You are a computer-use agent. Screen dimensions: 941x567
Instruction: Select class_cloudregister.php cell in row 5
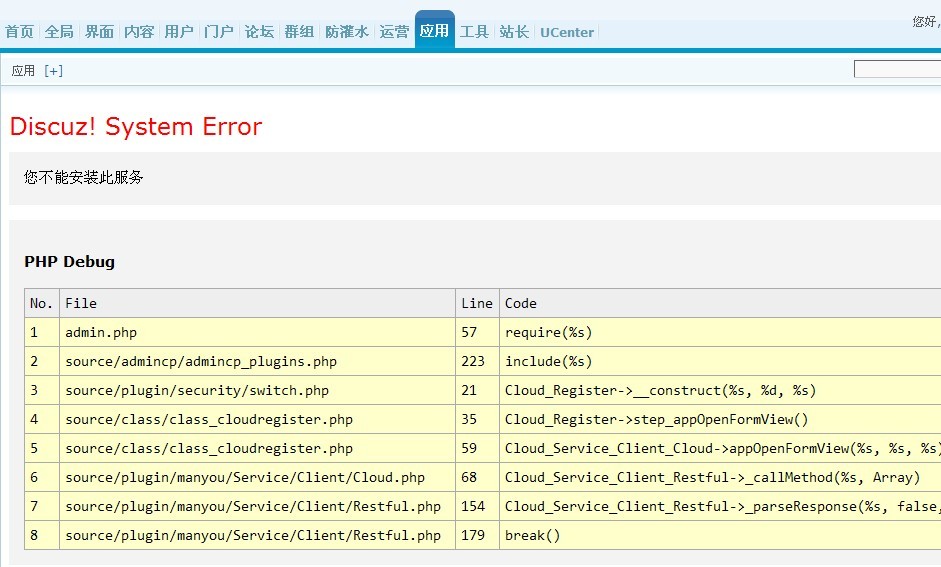click(x=257, y=448)
